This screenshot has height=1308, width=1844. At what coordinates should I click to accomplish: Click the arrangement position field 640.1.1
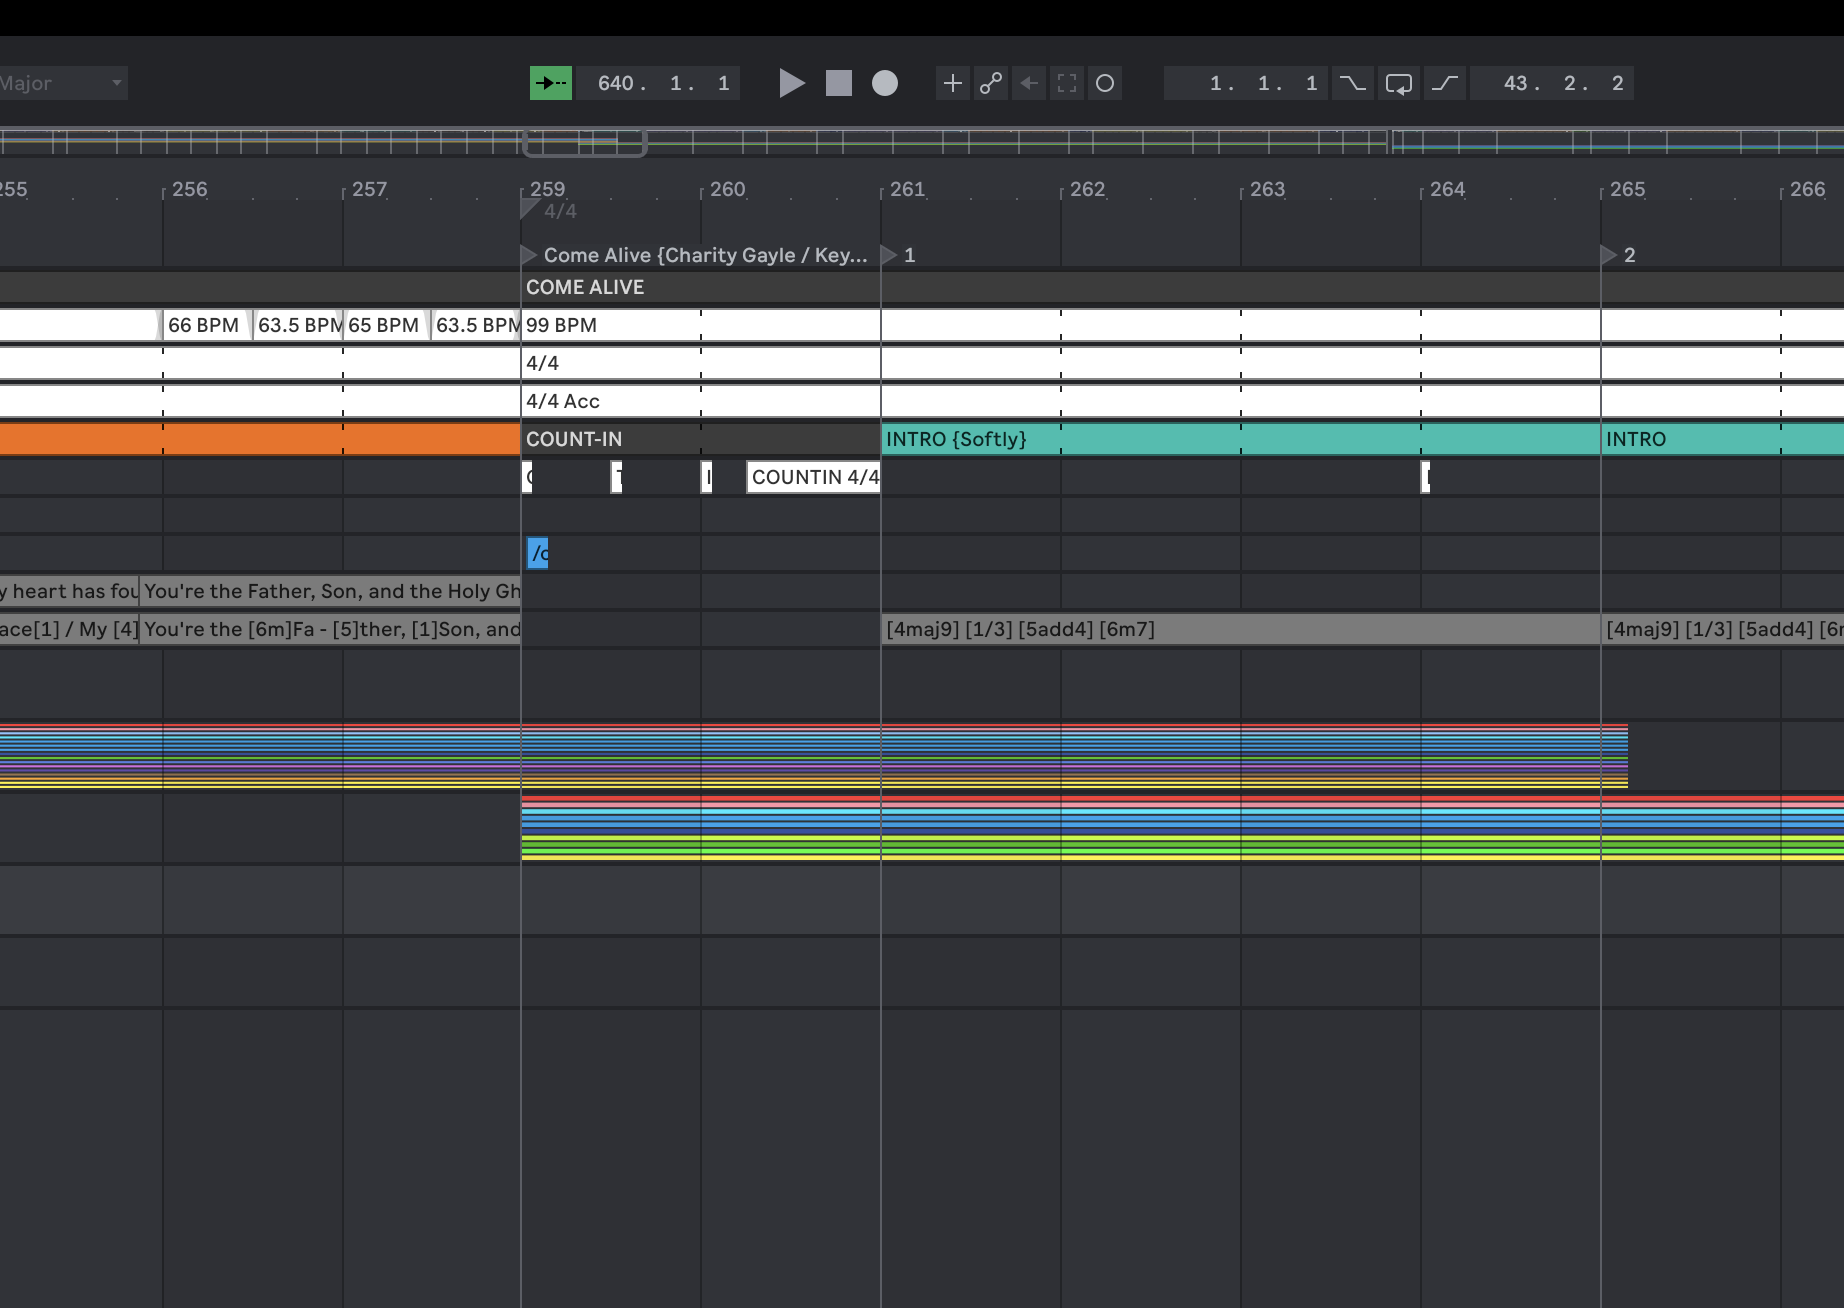click(x=660, y=83)
